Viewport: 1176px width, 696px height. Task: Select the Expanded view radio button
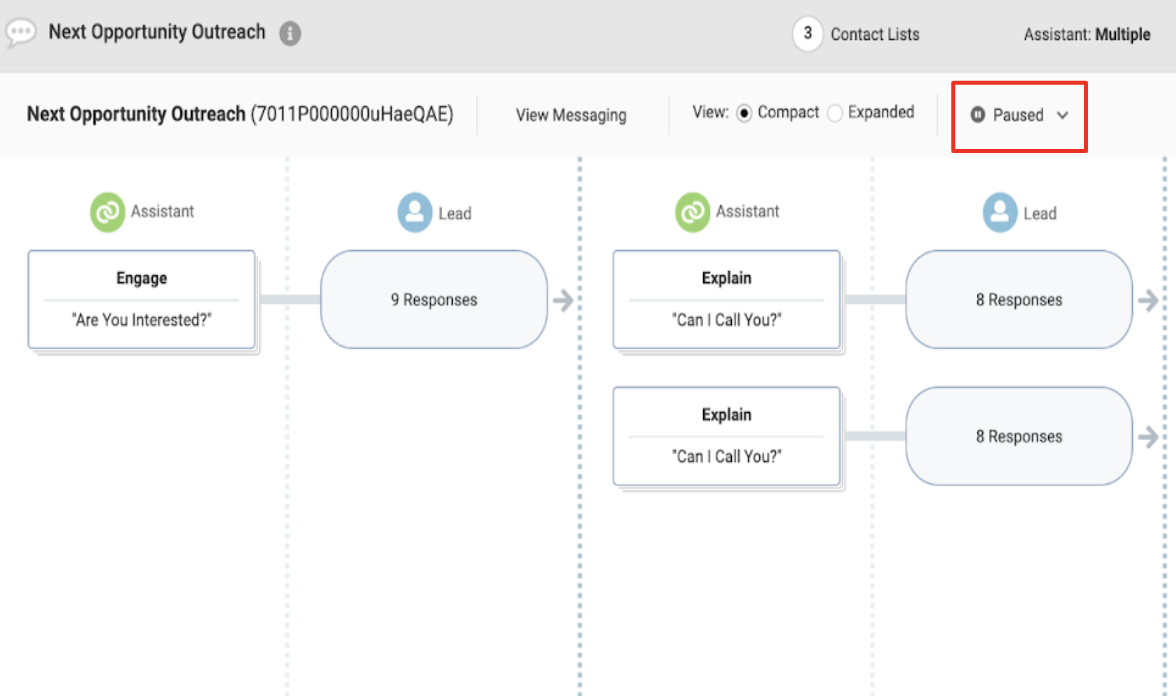[835, 113]
